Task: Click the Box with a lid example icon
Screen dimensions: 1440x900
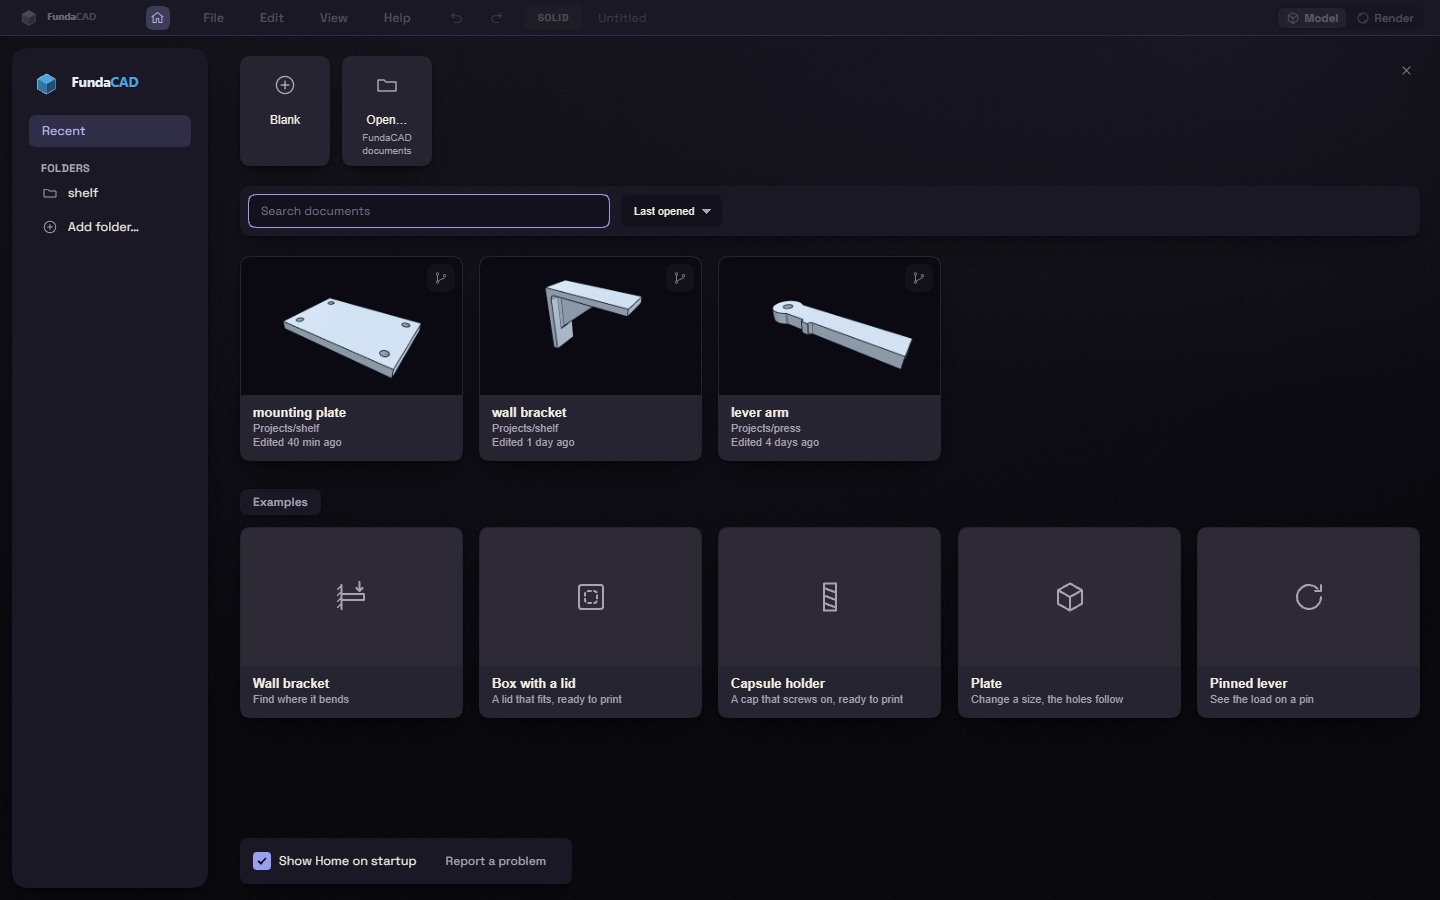Action: click(591, 597)
